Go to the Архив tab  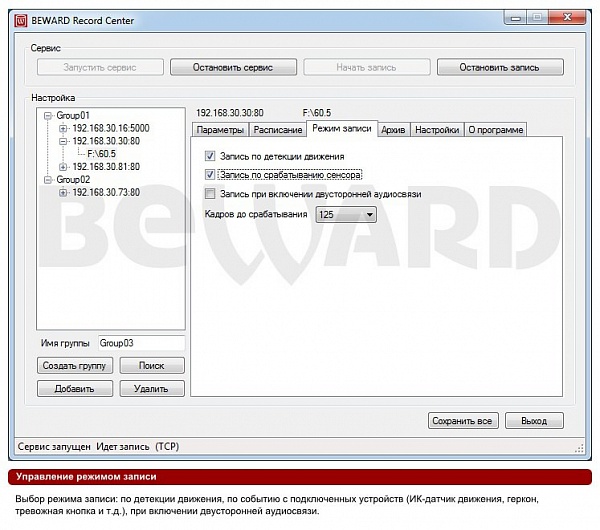(393, 130)
